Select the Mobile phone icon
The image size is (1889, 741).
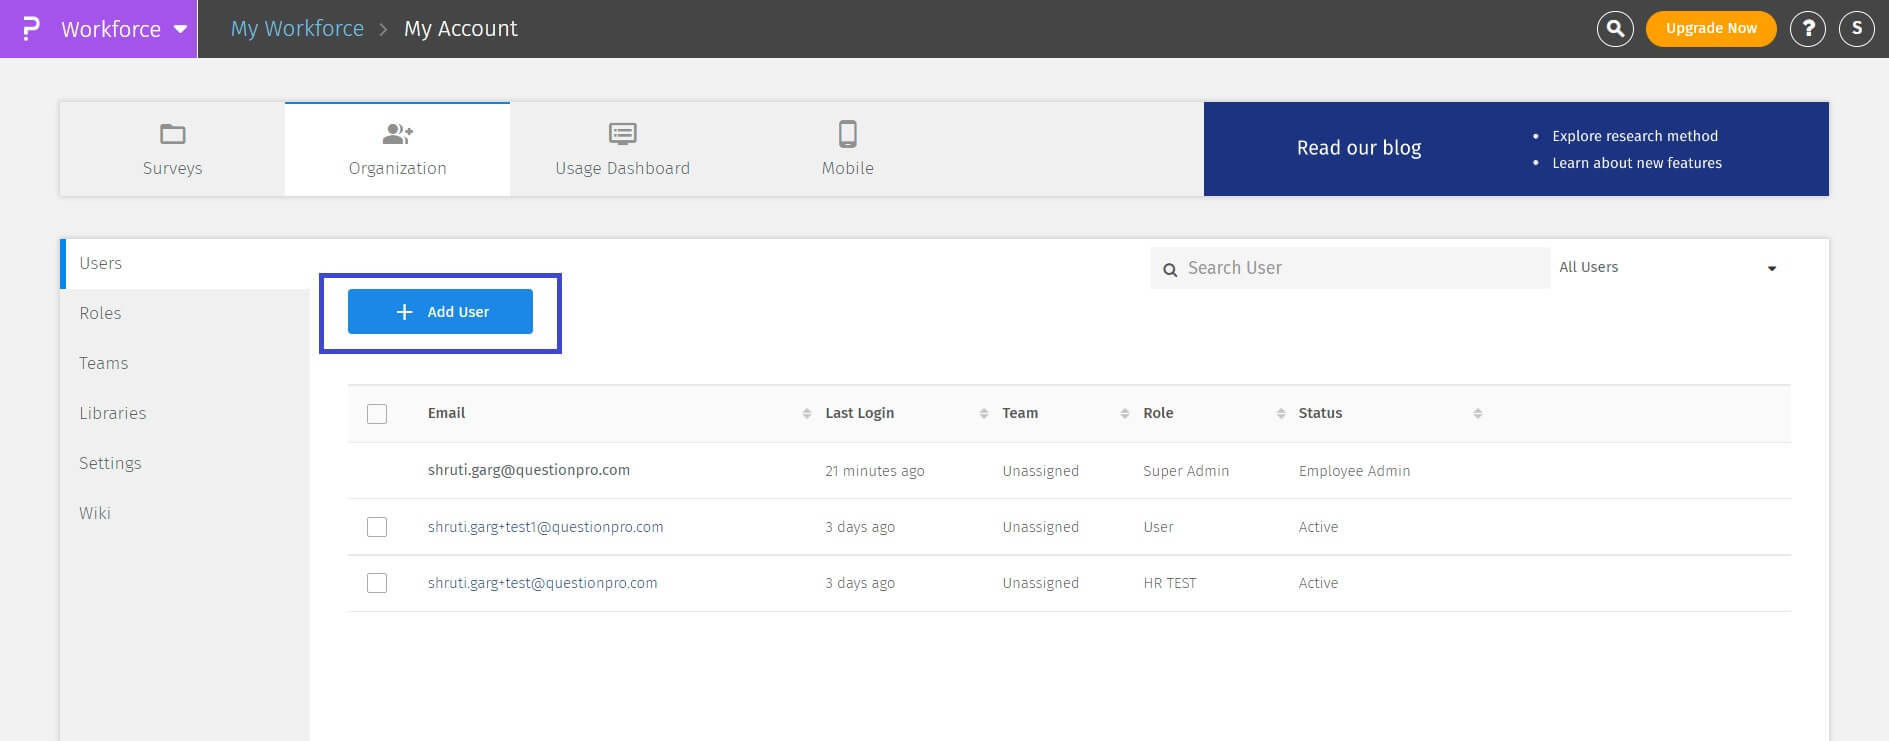click(x=847, y=134)
